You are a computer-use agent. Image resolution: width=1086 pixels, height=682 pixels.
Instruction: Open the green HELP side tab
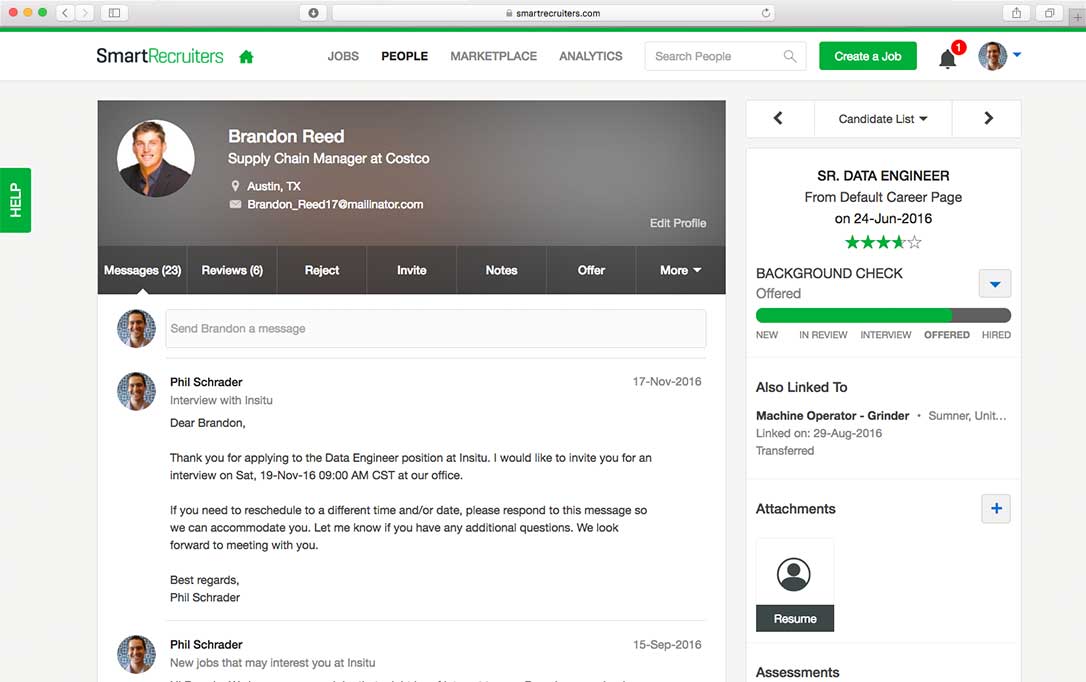pos(15,200)
